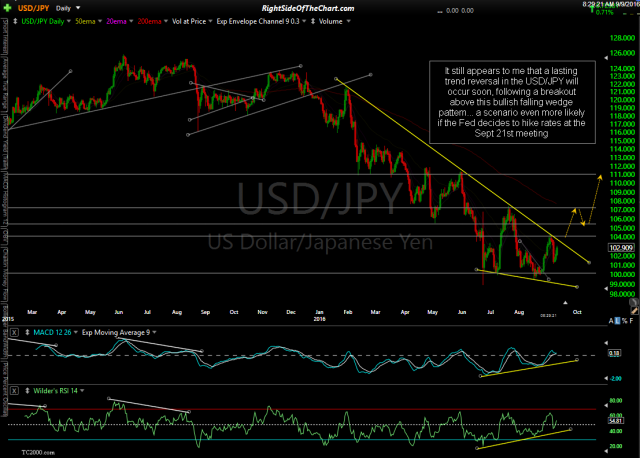Click the move handle beside USD/JPY Daily
Screen dimensions: 640x458
point(15,21)
